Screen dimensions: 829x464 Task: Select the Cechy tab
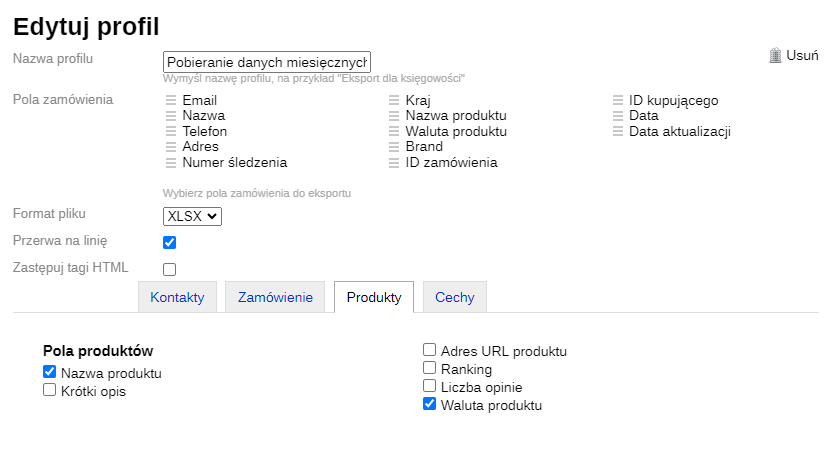coord(454,297)
